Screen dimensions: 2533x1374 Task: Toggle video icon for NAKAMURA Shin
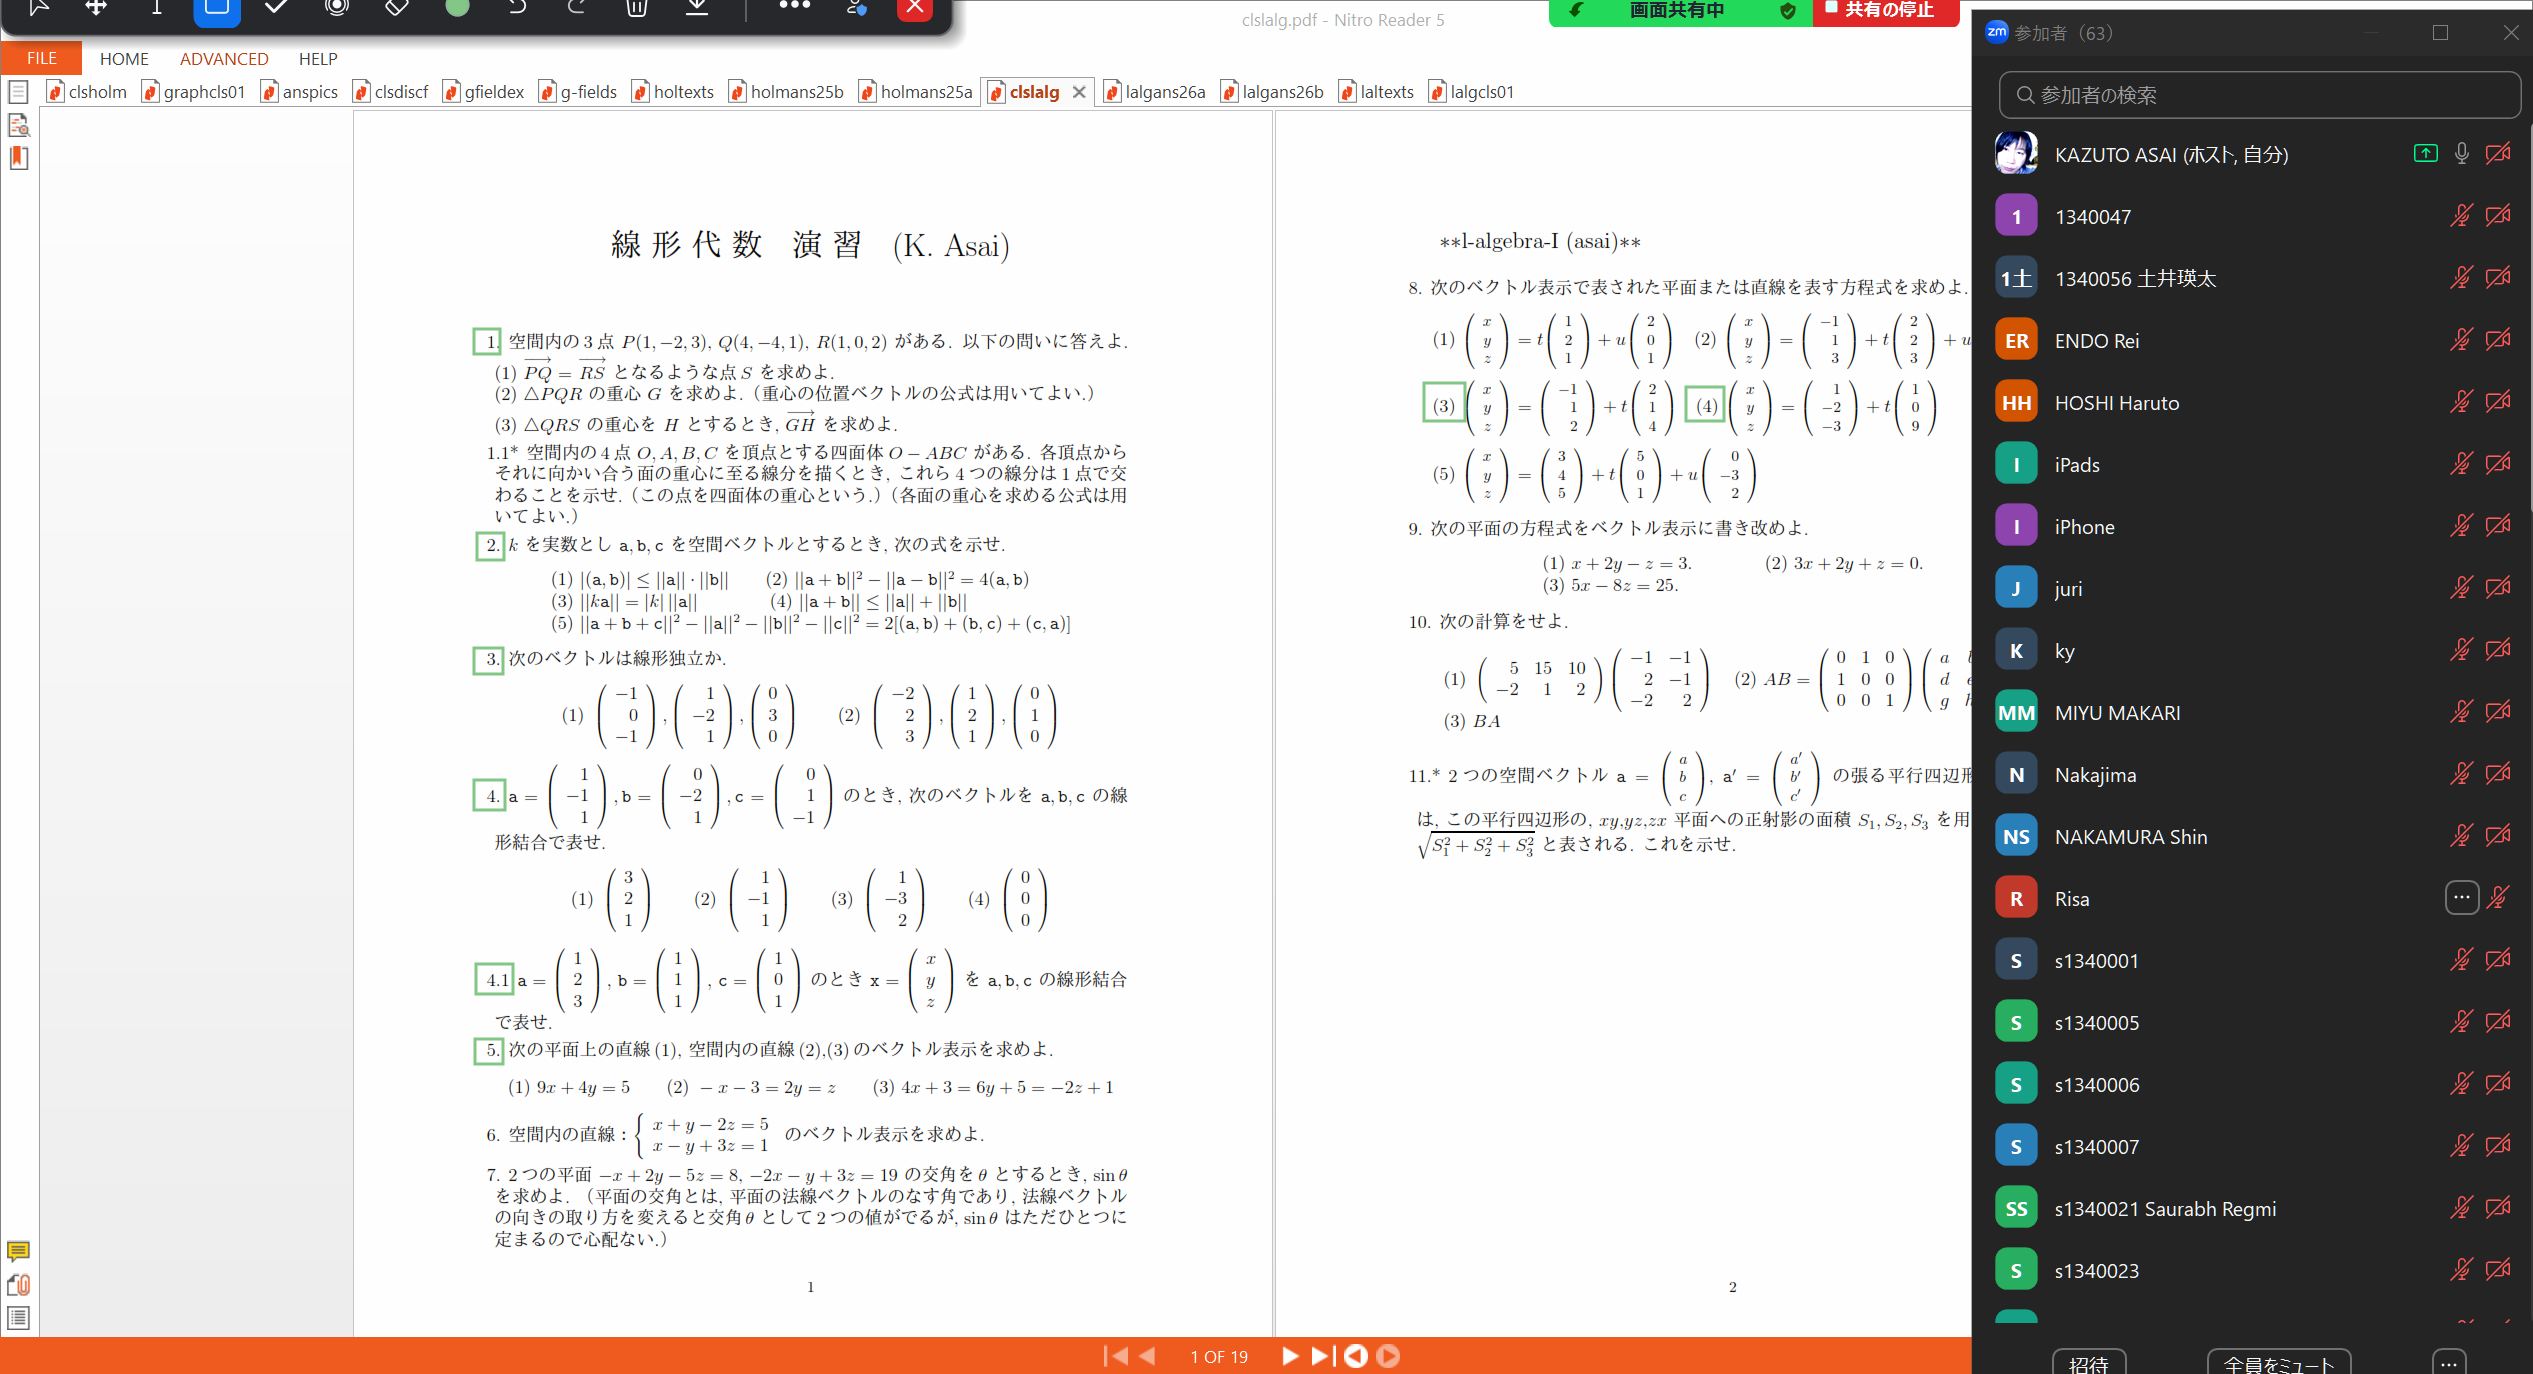(2498, 836)
